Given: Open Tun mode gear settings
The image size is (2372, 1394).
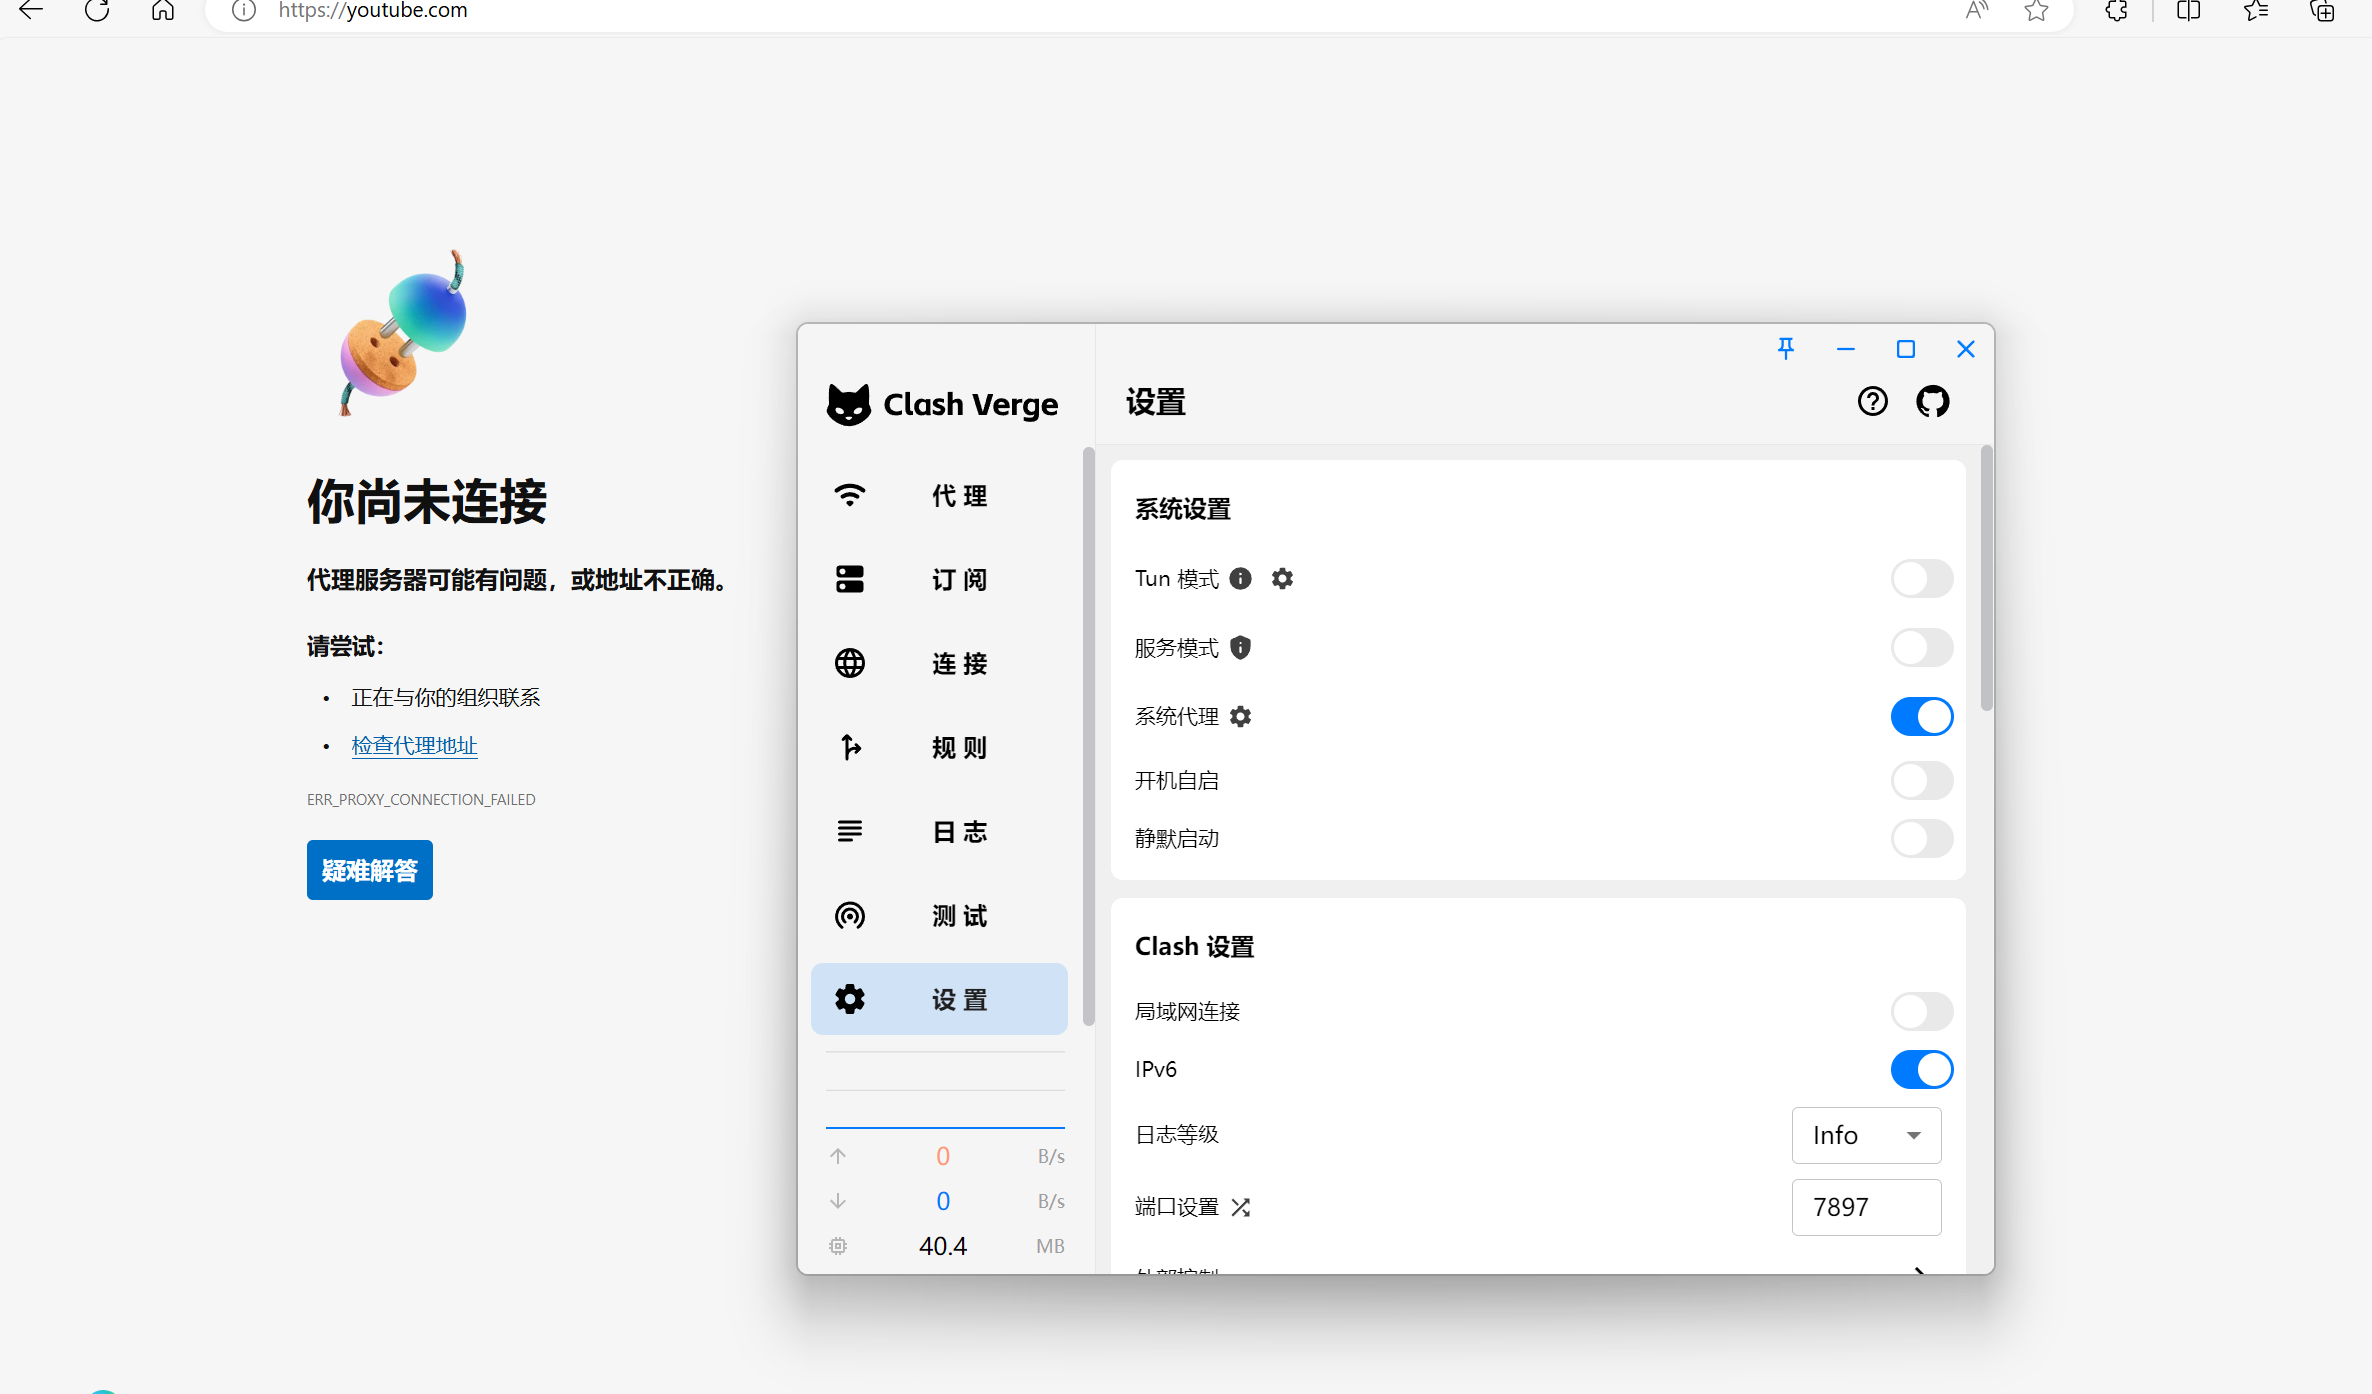Looking at the screenshot, I should tap(1282, 578).
